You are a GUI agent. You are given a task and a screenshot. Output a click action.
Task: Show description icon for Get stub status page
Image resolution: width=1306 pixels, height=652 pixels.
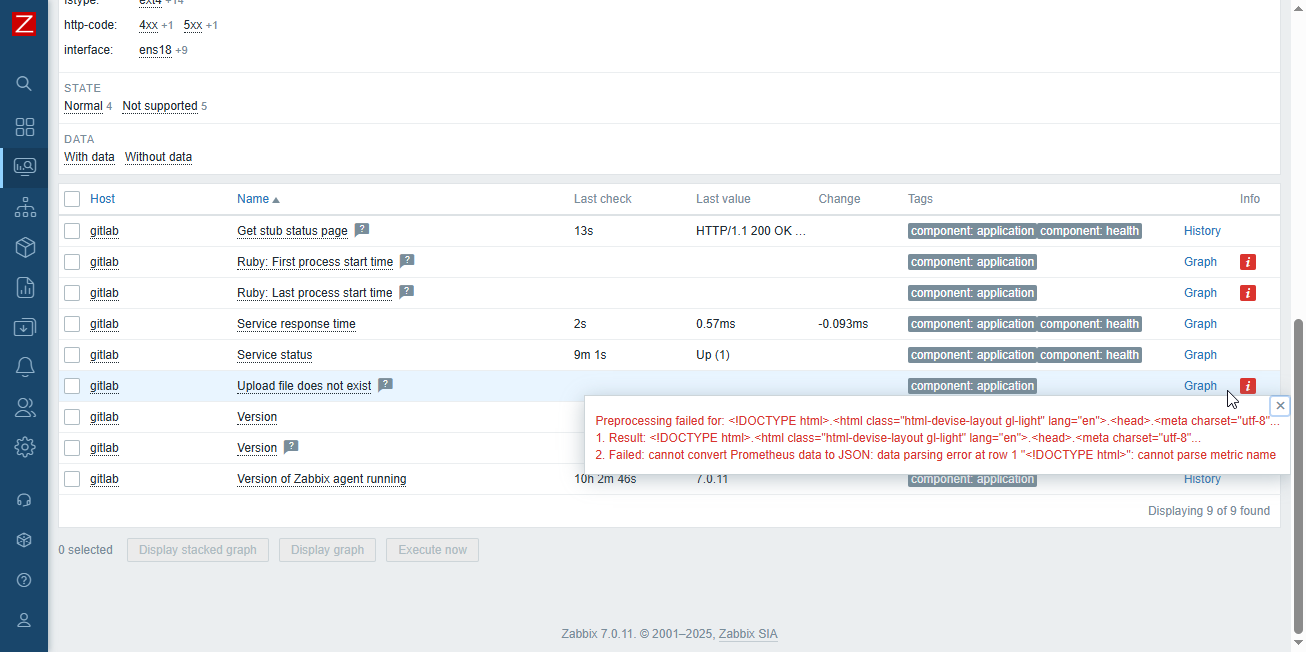point(362,230)
